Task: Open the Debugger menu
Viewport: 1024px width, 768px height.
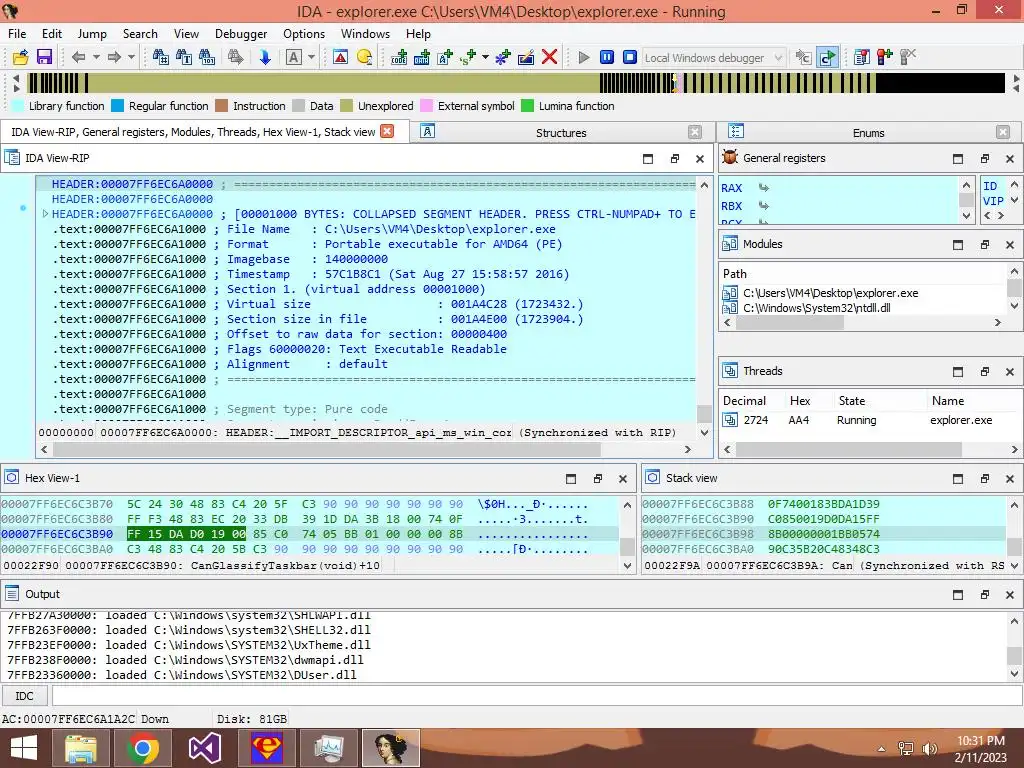Action: click(241, 34)
